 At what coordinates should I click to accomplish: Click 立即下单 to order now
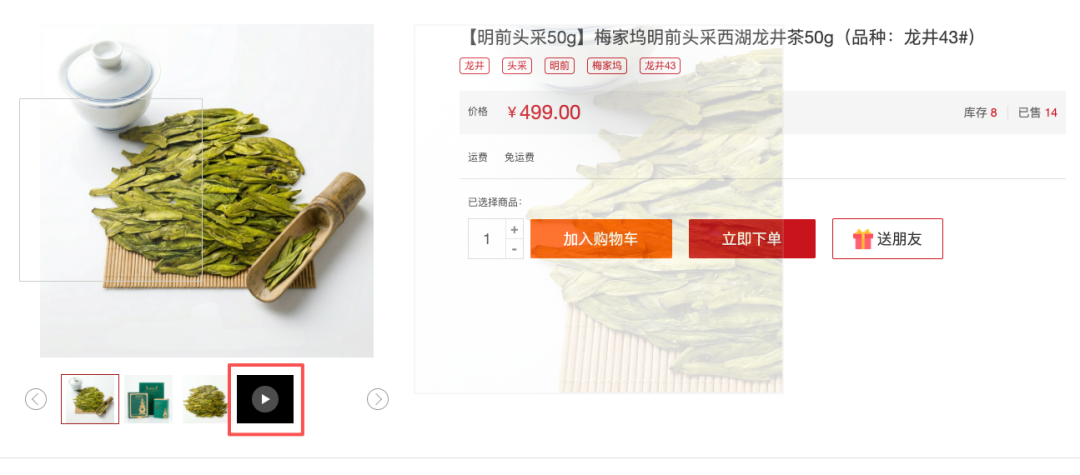(752, 239)
